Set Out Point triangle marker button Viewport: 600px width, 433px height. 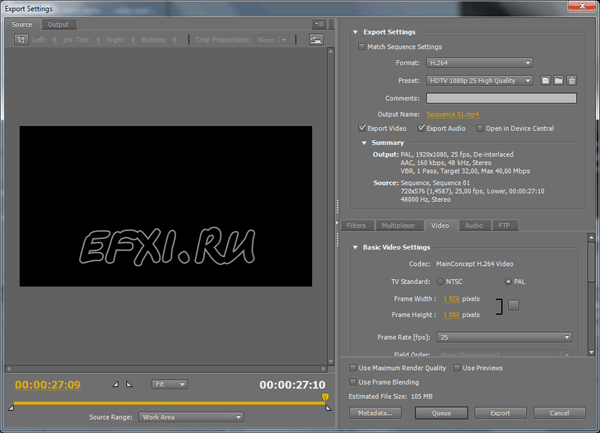(129, 384)
